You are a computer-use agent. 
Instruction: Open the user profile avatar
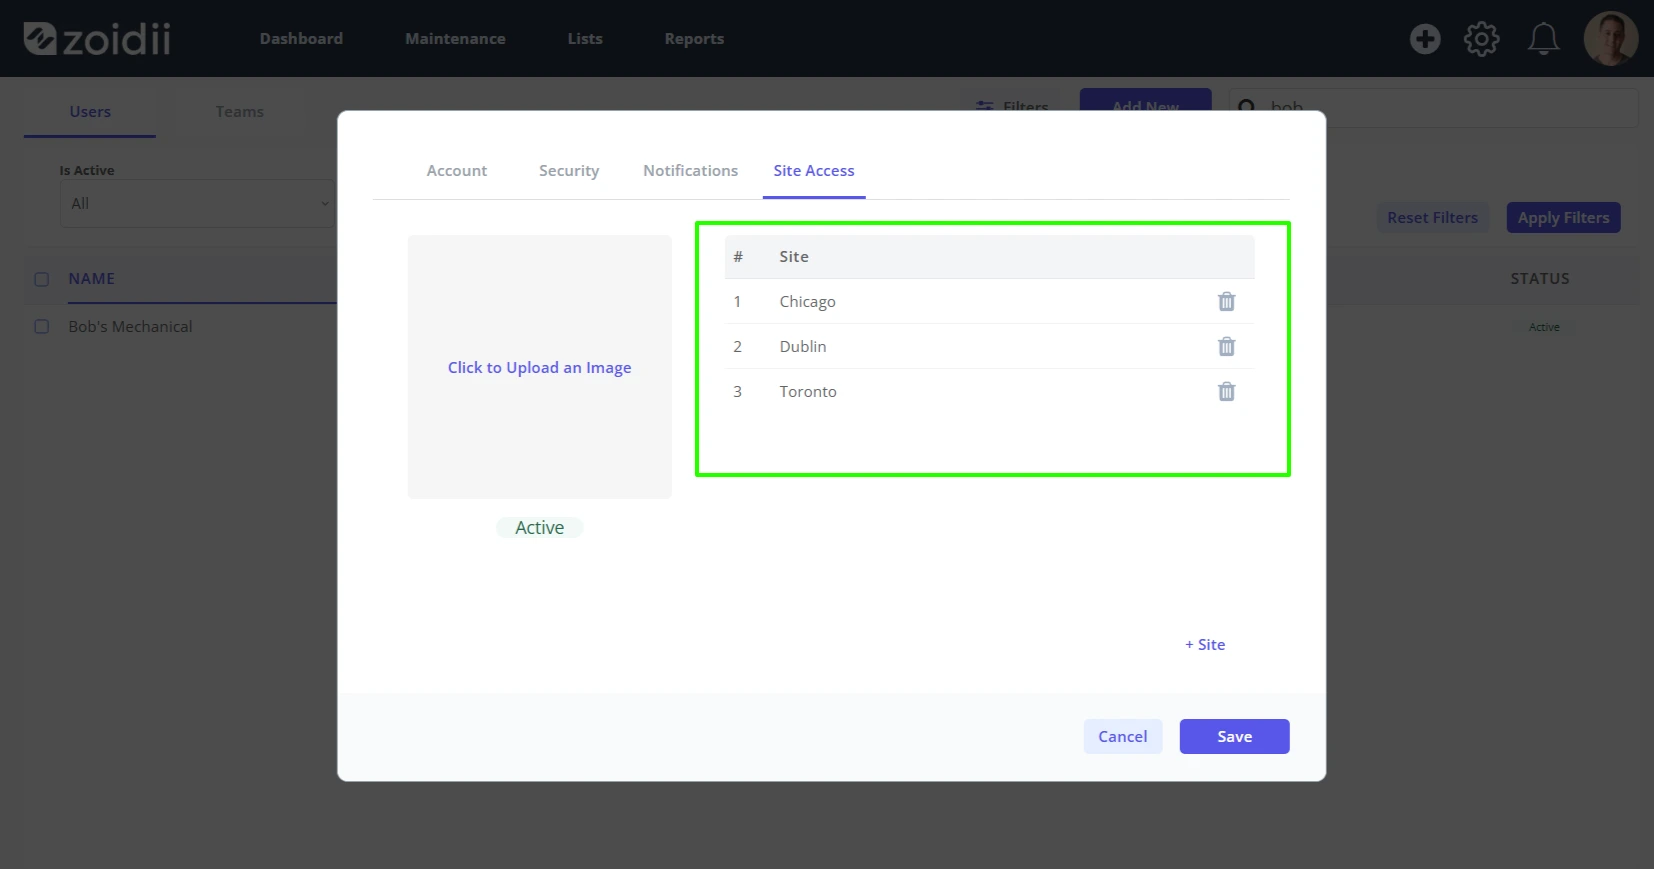[x=1610, y=39]
